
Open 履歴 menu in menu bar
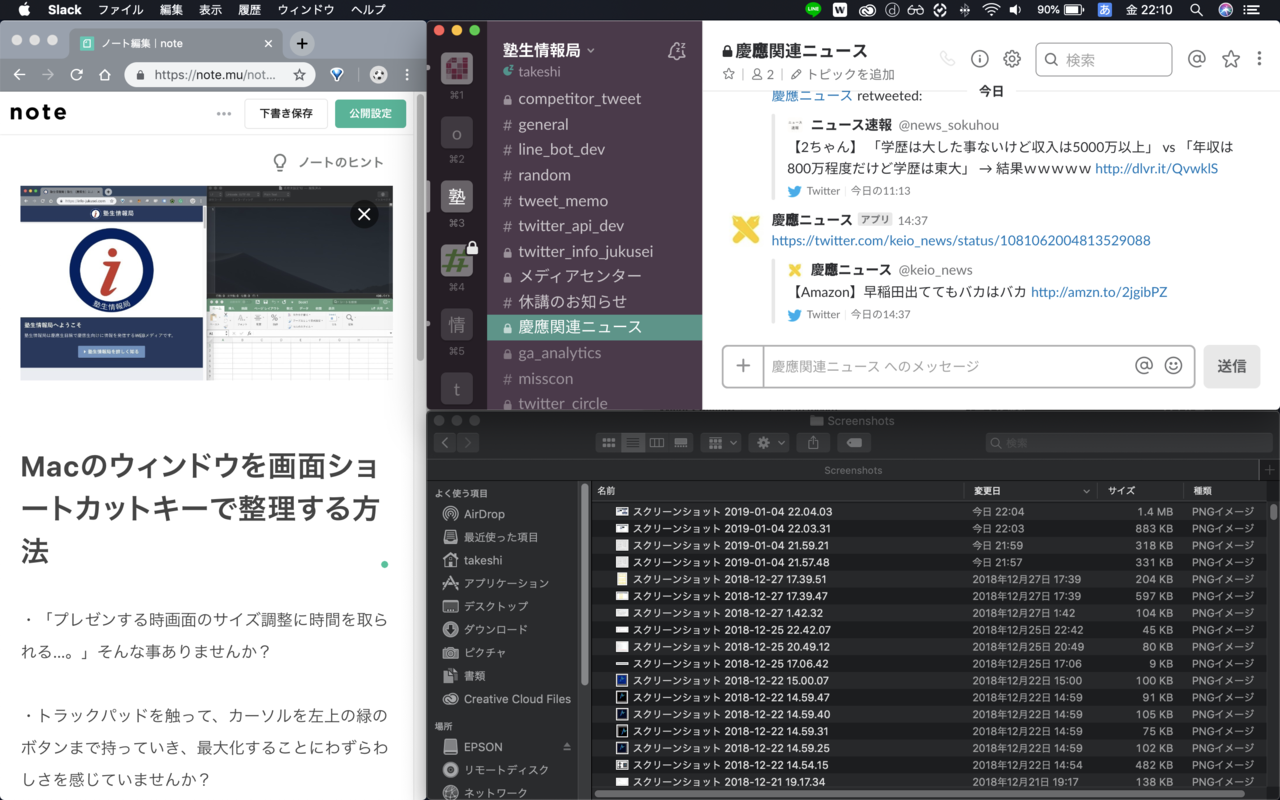pos(249,10)
